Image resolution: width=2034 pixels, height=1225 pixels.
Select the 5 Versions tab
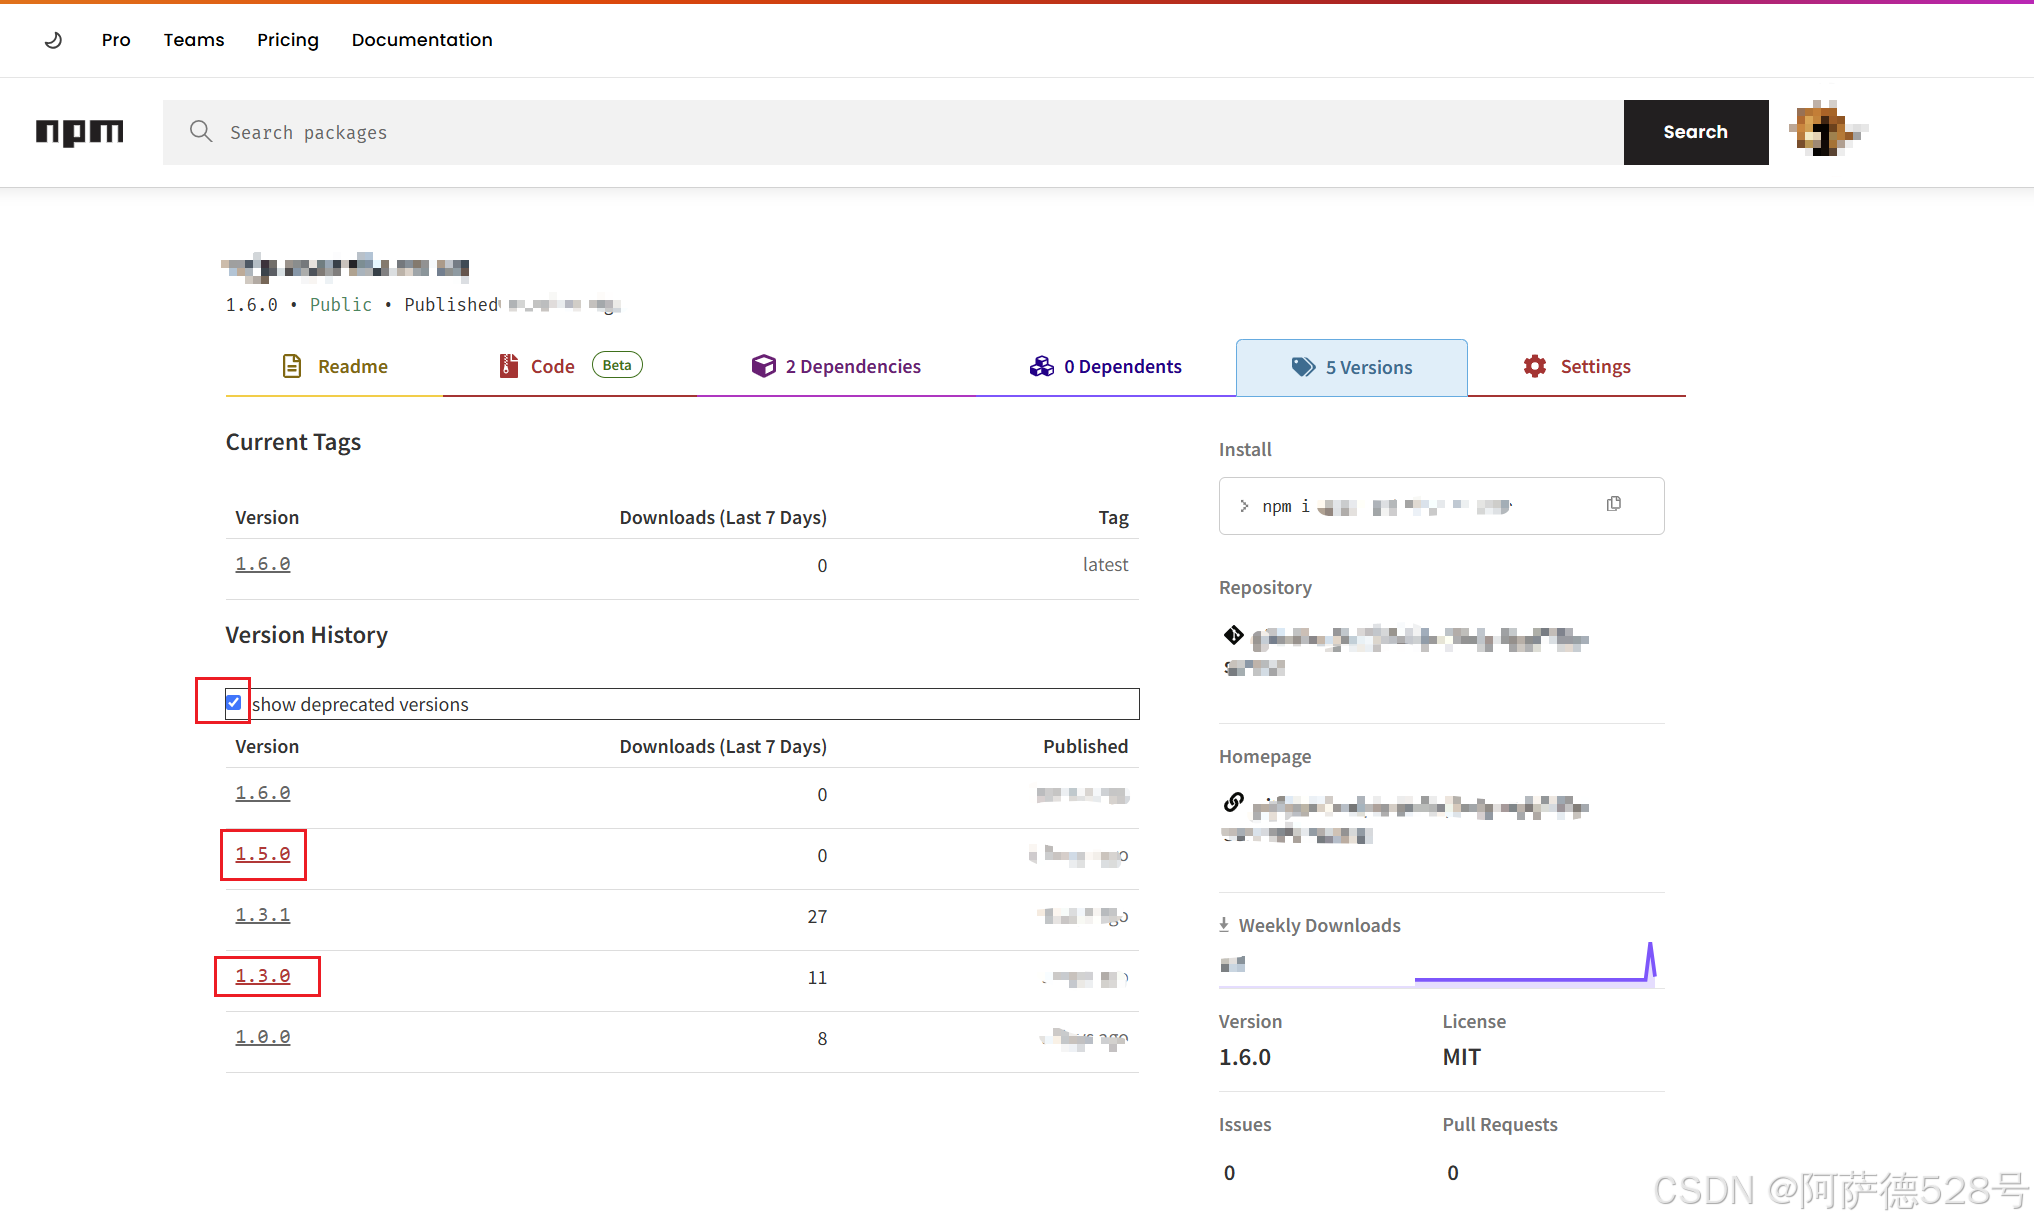[x=1352, y=368]
